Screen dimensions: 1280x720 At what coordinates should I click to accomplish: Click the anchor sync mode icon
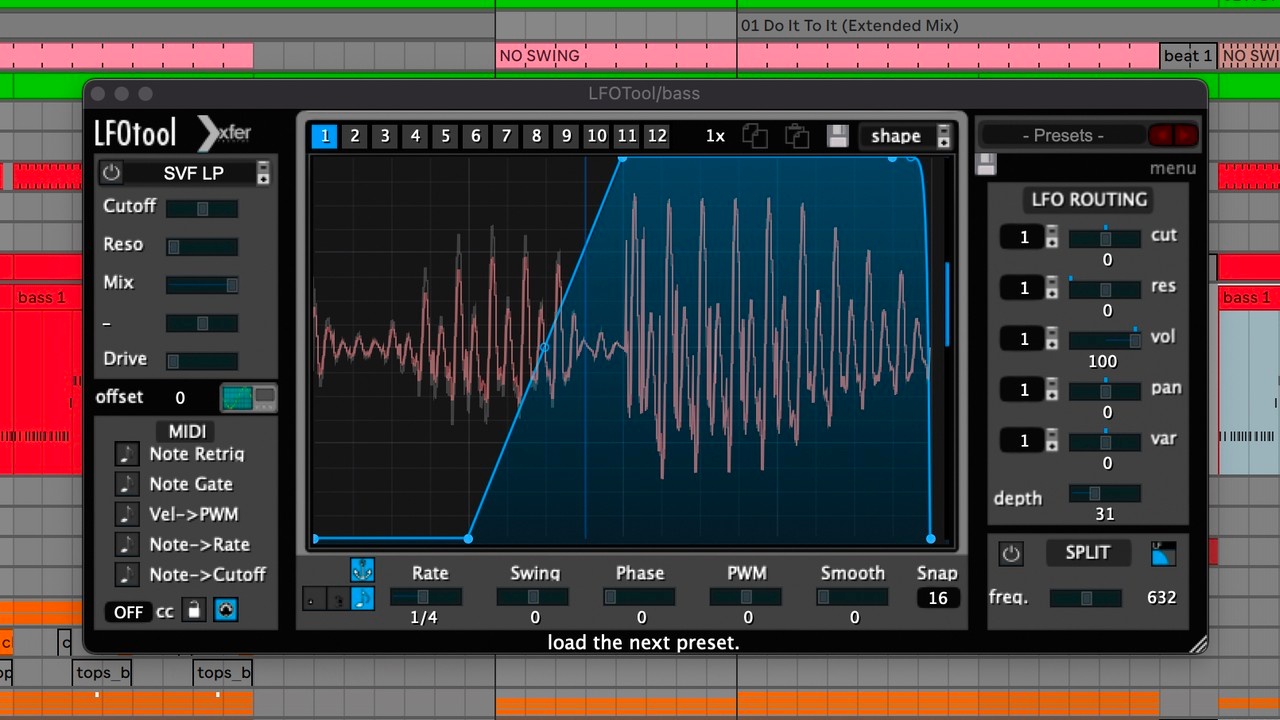pos(362,570)
